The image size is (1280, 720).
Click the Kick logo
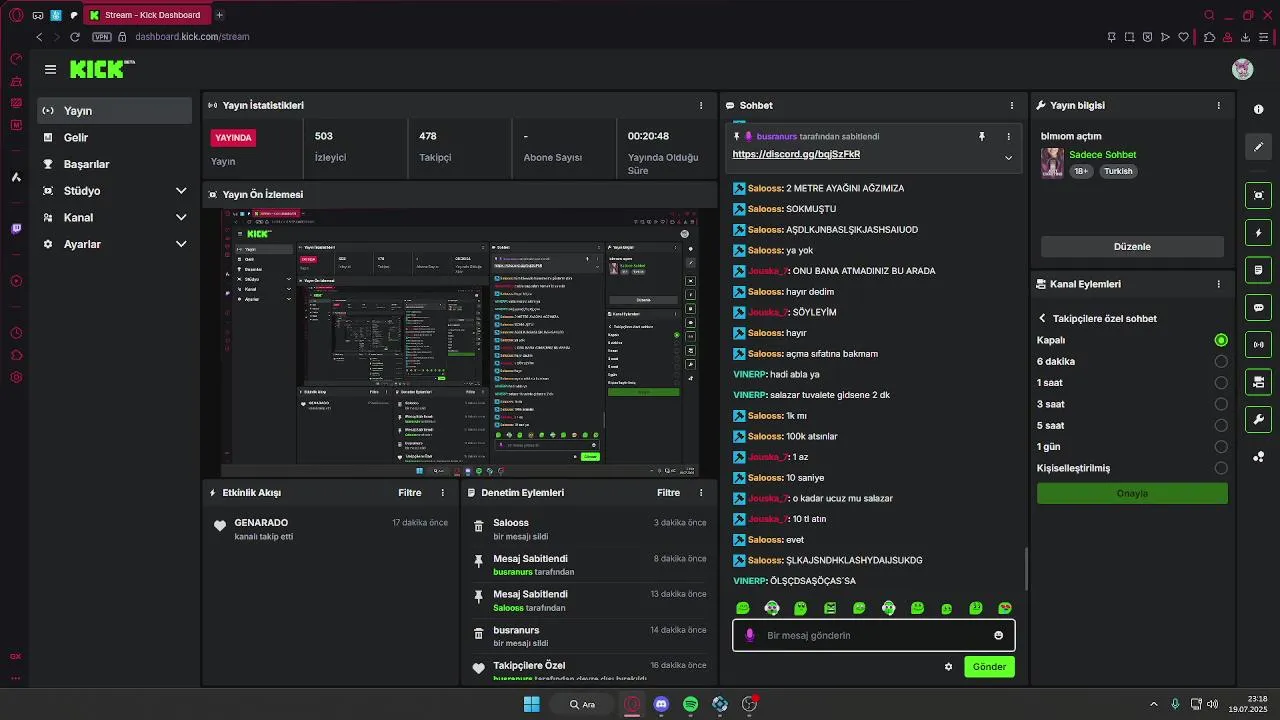point(102,69)
